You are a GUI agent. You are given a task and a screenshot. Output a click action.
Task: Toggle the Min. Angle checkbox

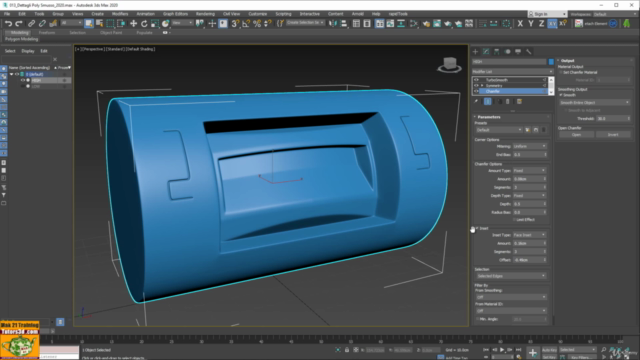478,319
